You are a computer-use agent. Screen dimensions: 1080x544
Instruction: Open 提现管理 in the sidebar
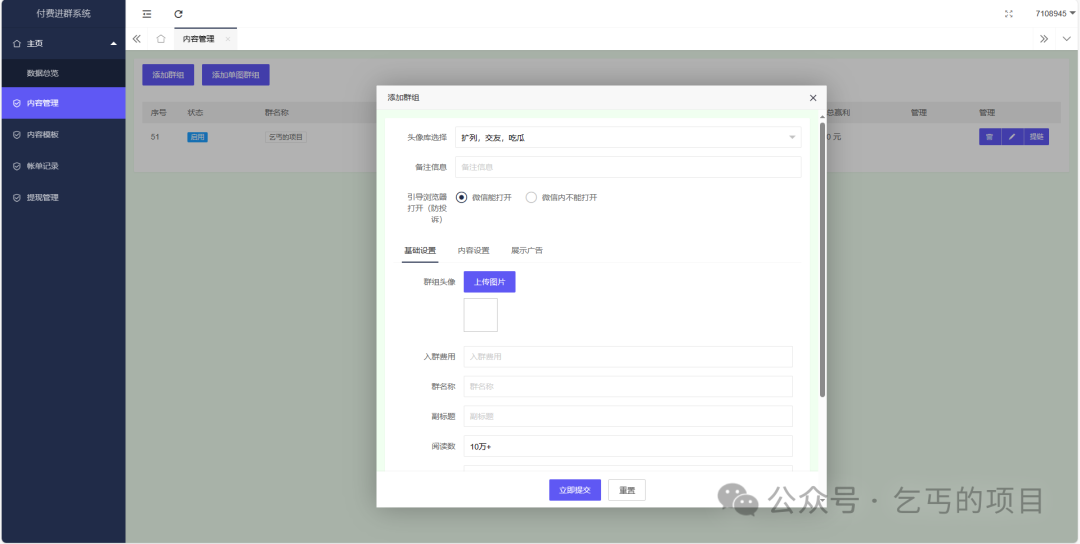[63, 198]
